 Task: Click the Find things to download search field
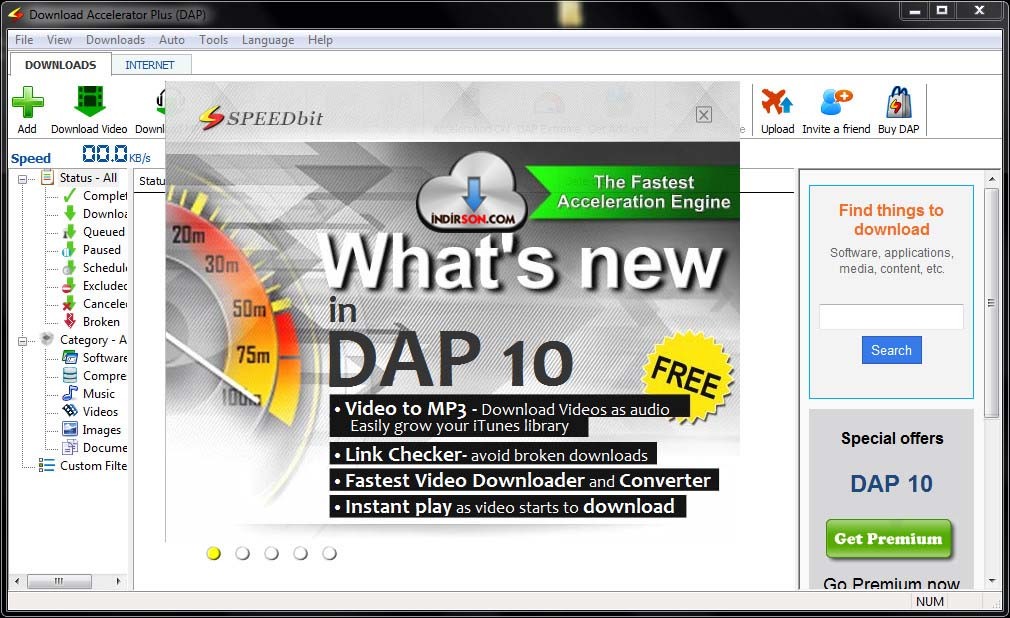pyautogui.click(x=891, y=317)
